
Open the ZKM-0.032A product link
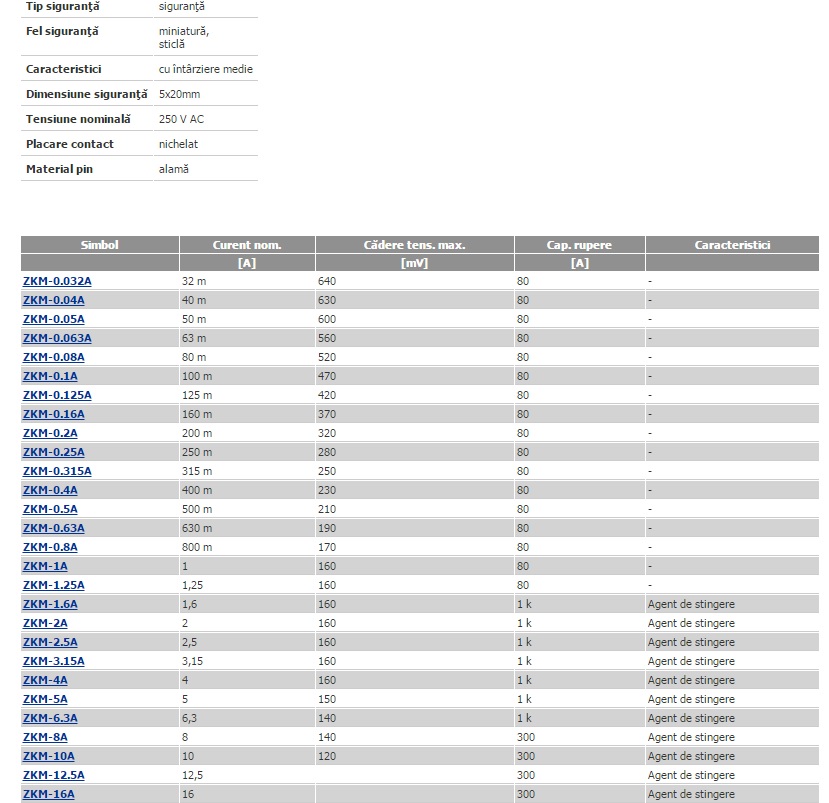point(57,281)
